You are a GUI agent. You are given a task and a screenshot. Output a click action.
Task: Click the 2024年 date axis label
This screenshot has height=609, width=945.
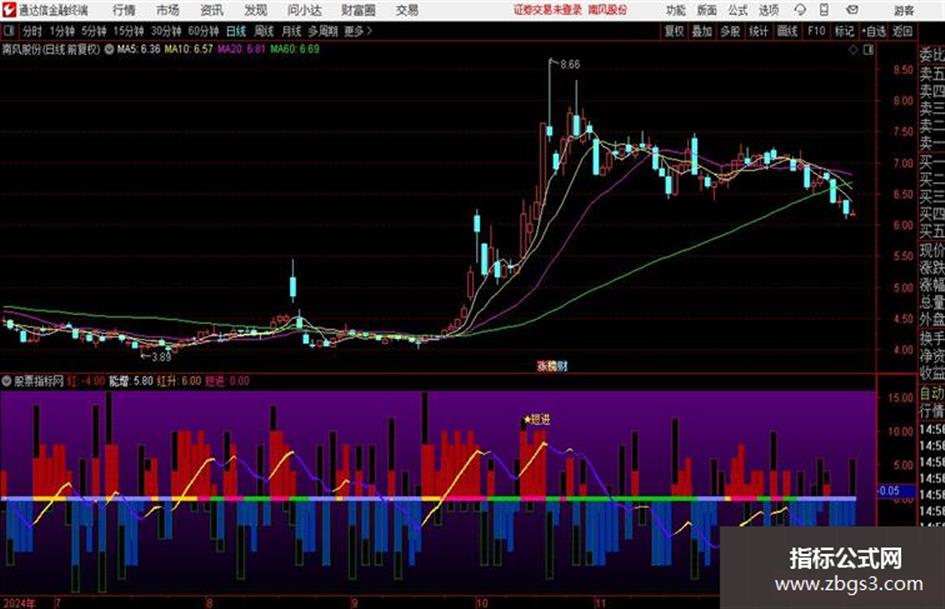coord(19,603)
